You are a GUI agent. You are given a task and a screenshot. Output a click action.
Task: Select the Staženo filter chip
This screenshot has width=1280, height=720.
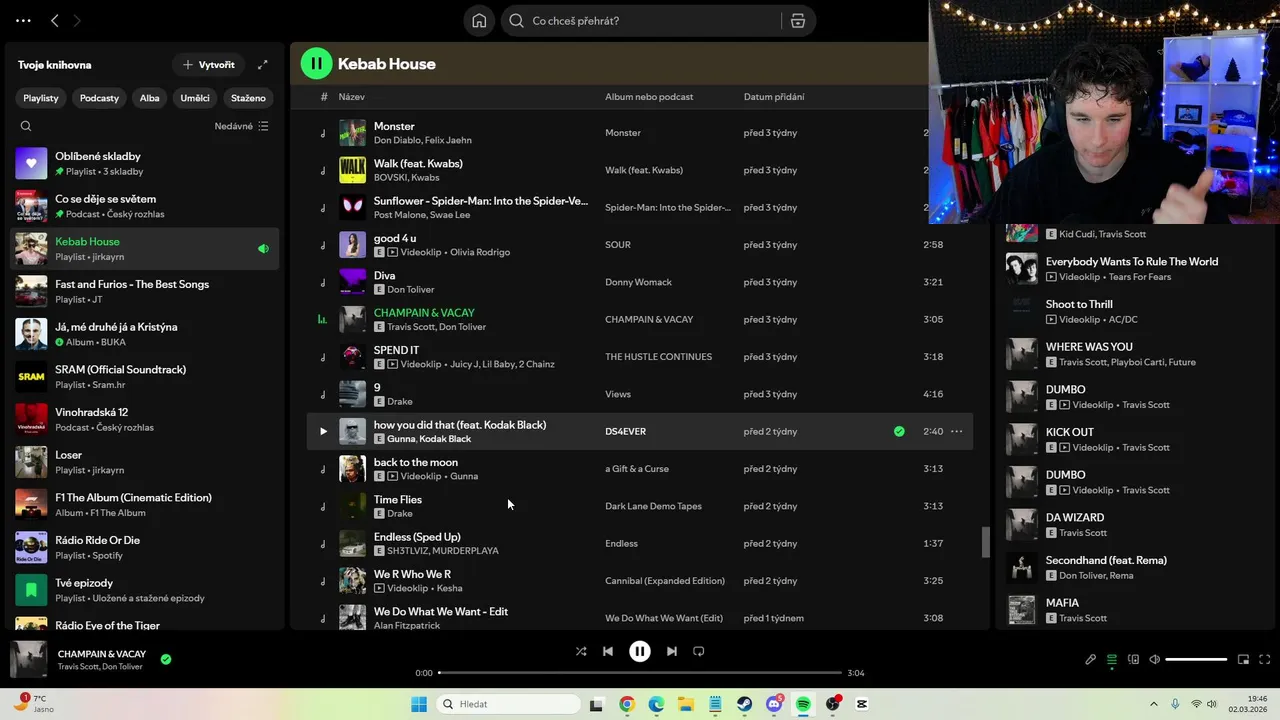(248, 98)
